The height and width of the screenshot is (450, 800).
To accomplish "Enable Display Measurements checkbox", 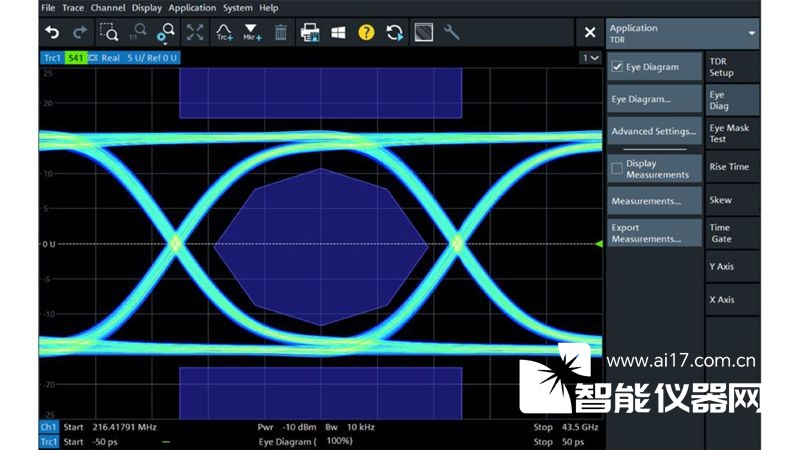I will (617, 168).
